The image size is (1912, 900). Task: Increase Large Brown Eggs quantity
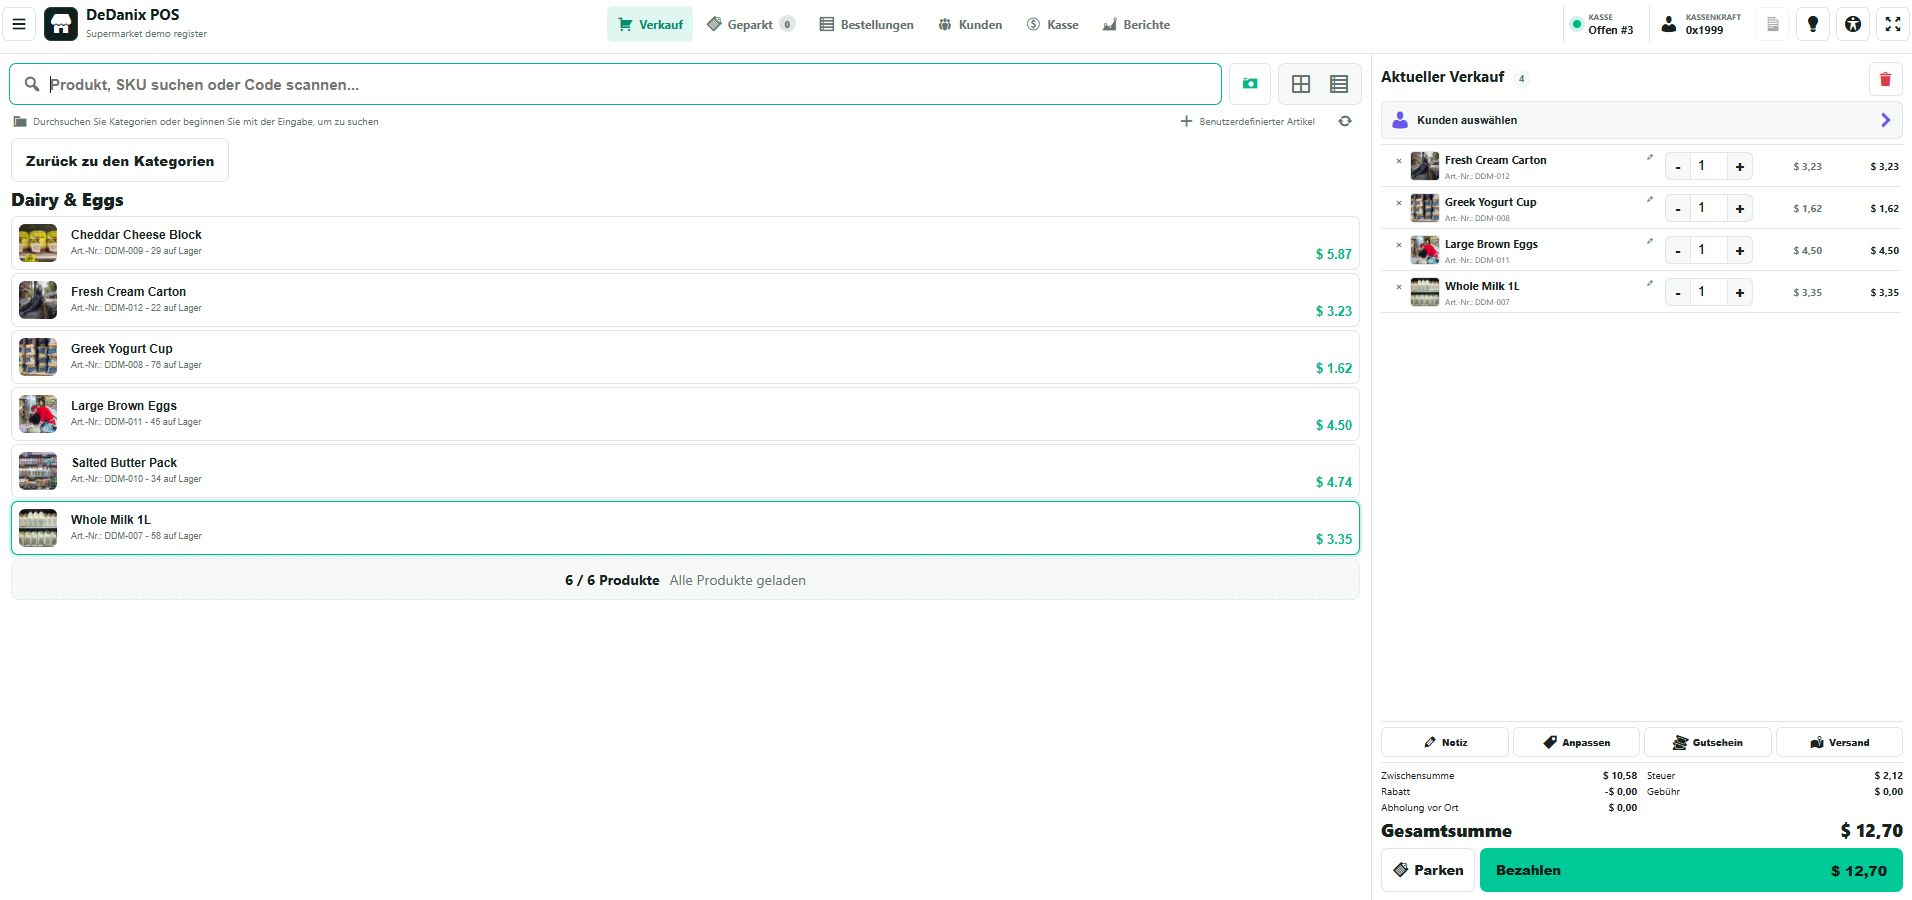pyautogui.click(x=1740, y=250)
